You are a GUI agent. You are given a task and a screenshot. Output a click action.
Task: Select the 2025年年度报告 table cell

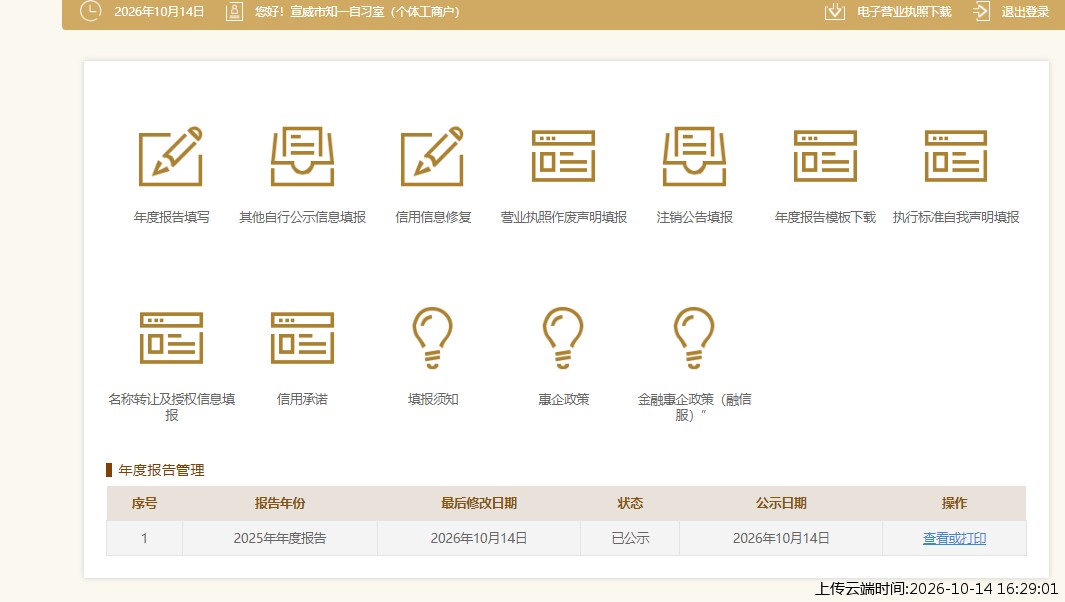pos(280,538)
